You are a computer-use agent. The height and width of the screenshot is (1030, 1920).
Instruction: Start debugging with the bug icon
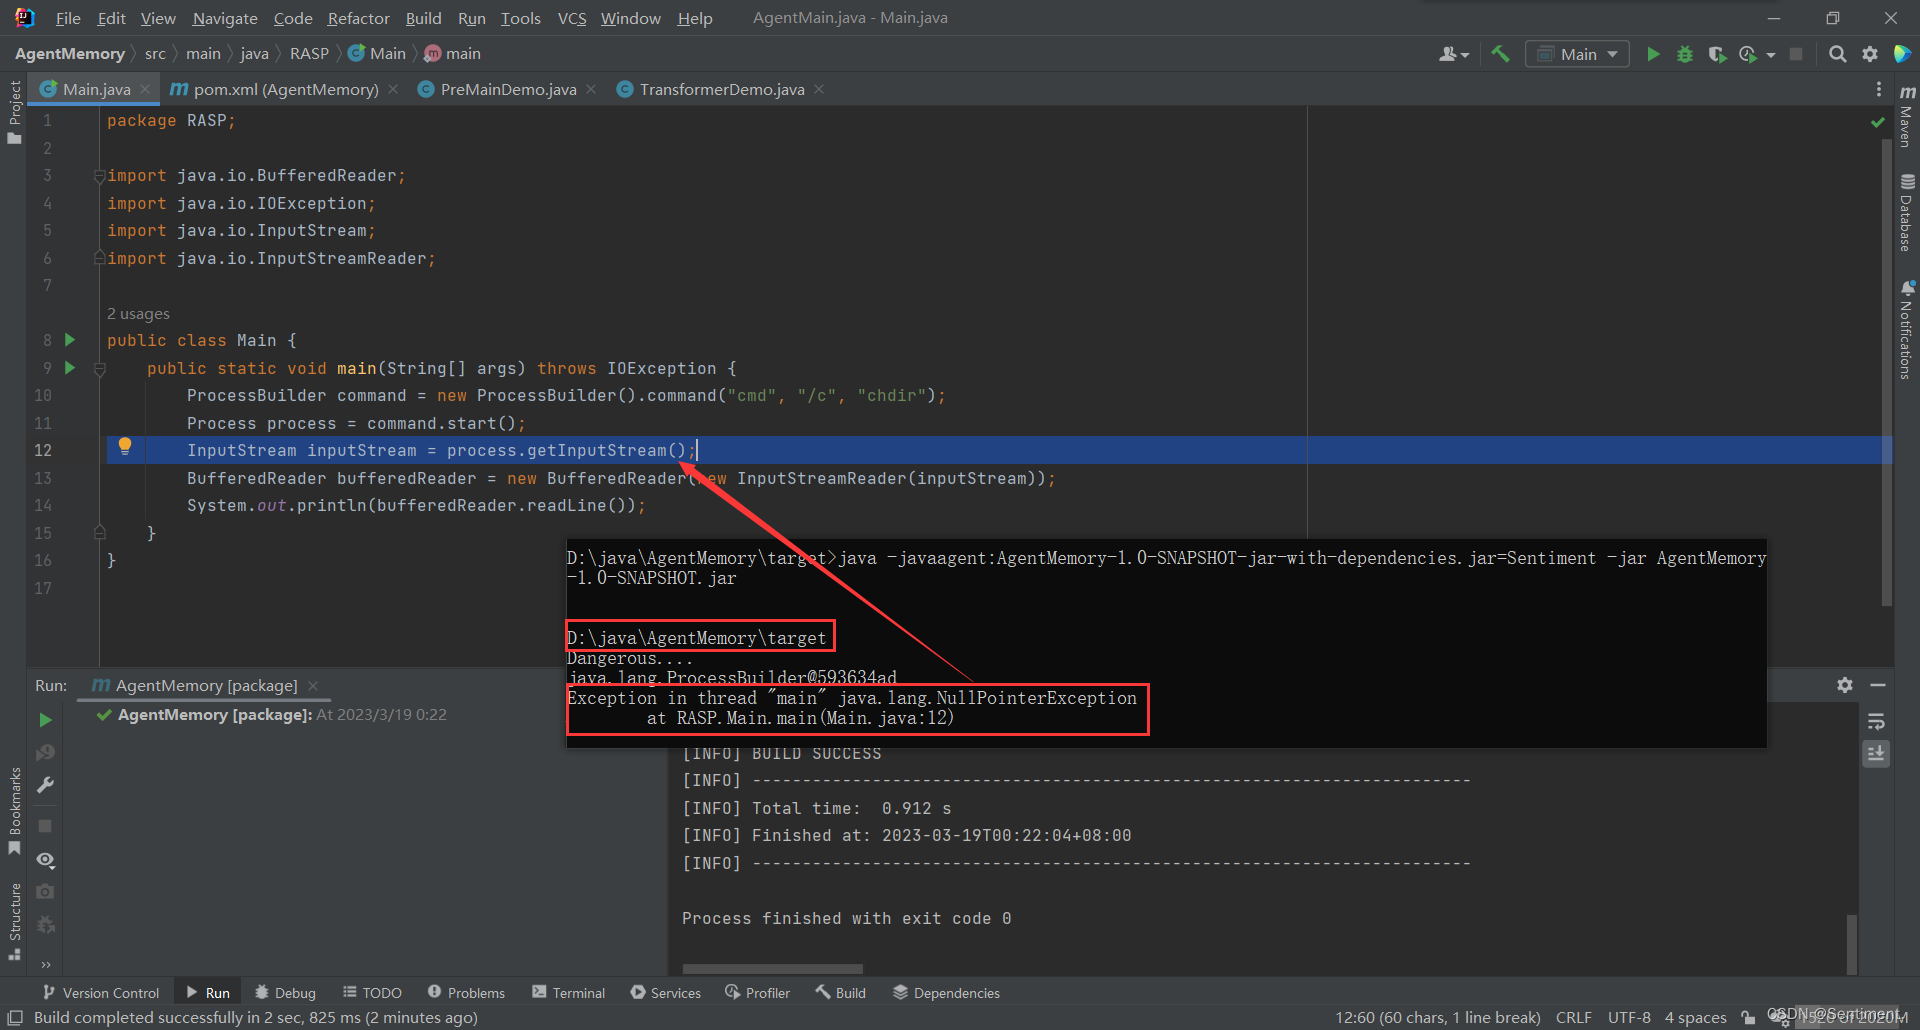(1685, 54)
